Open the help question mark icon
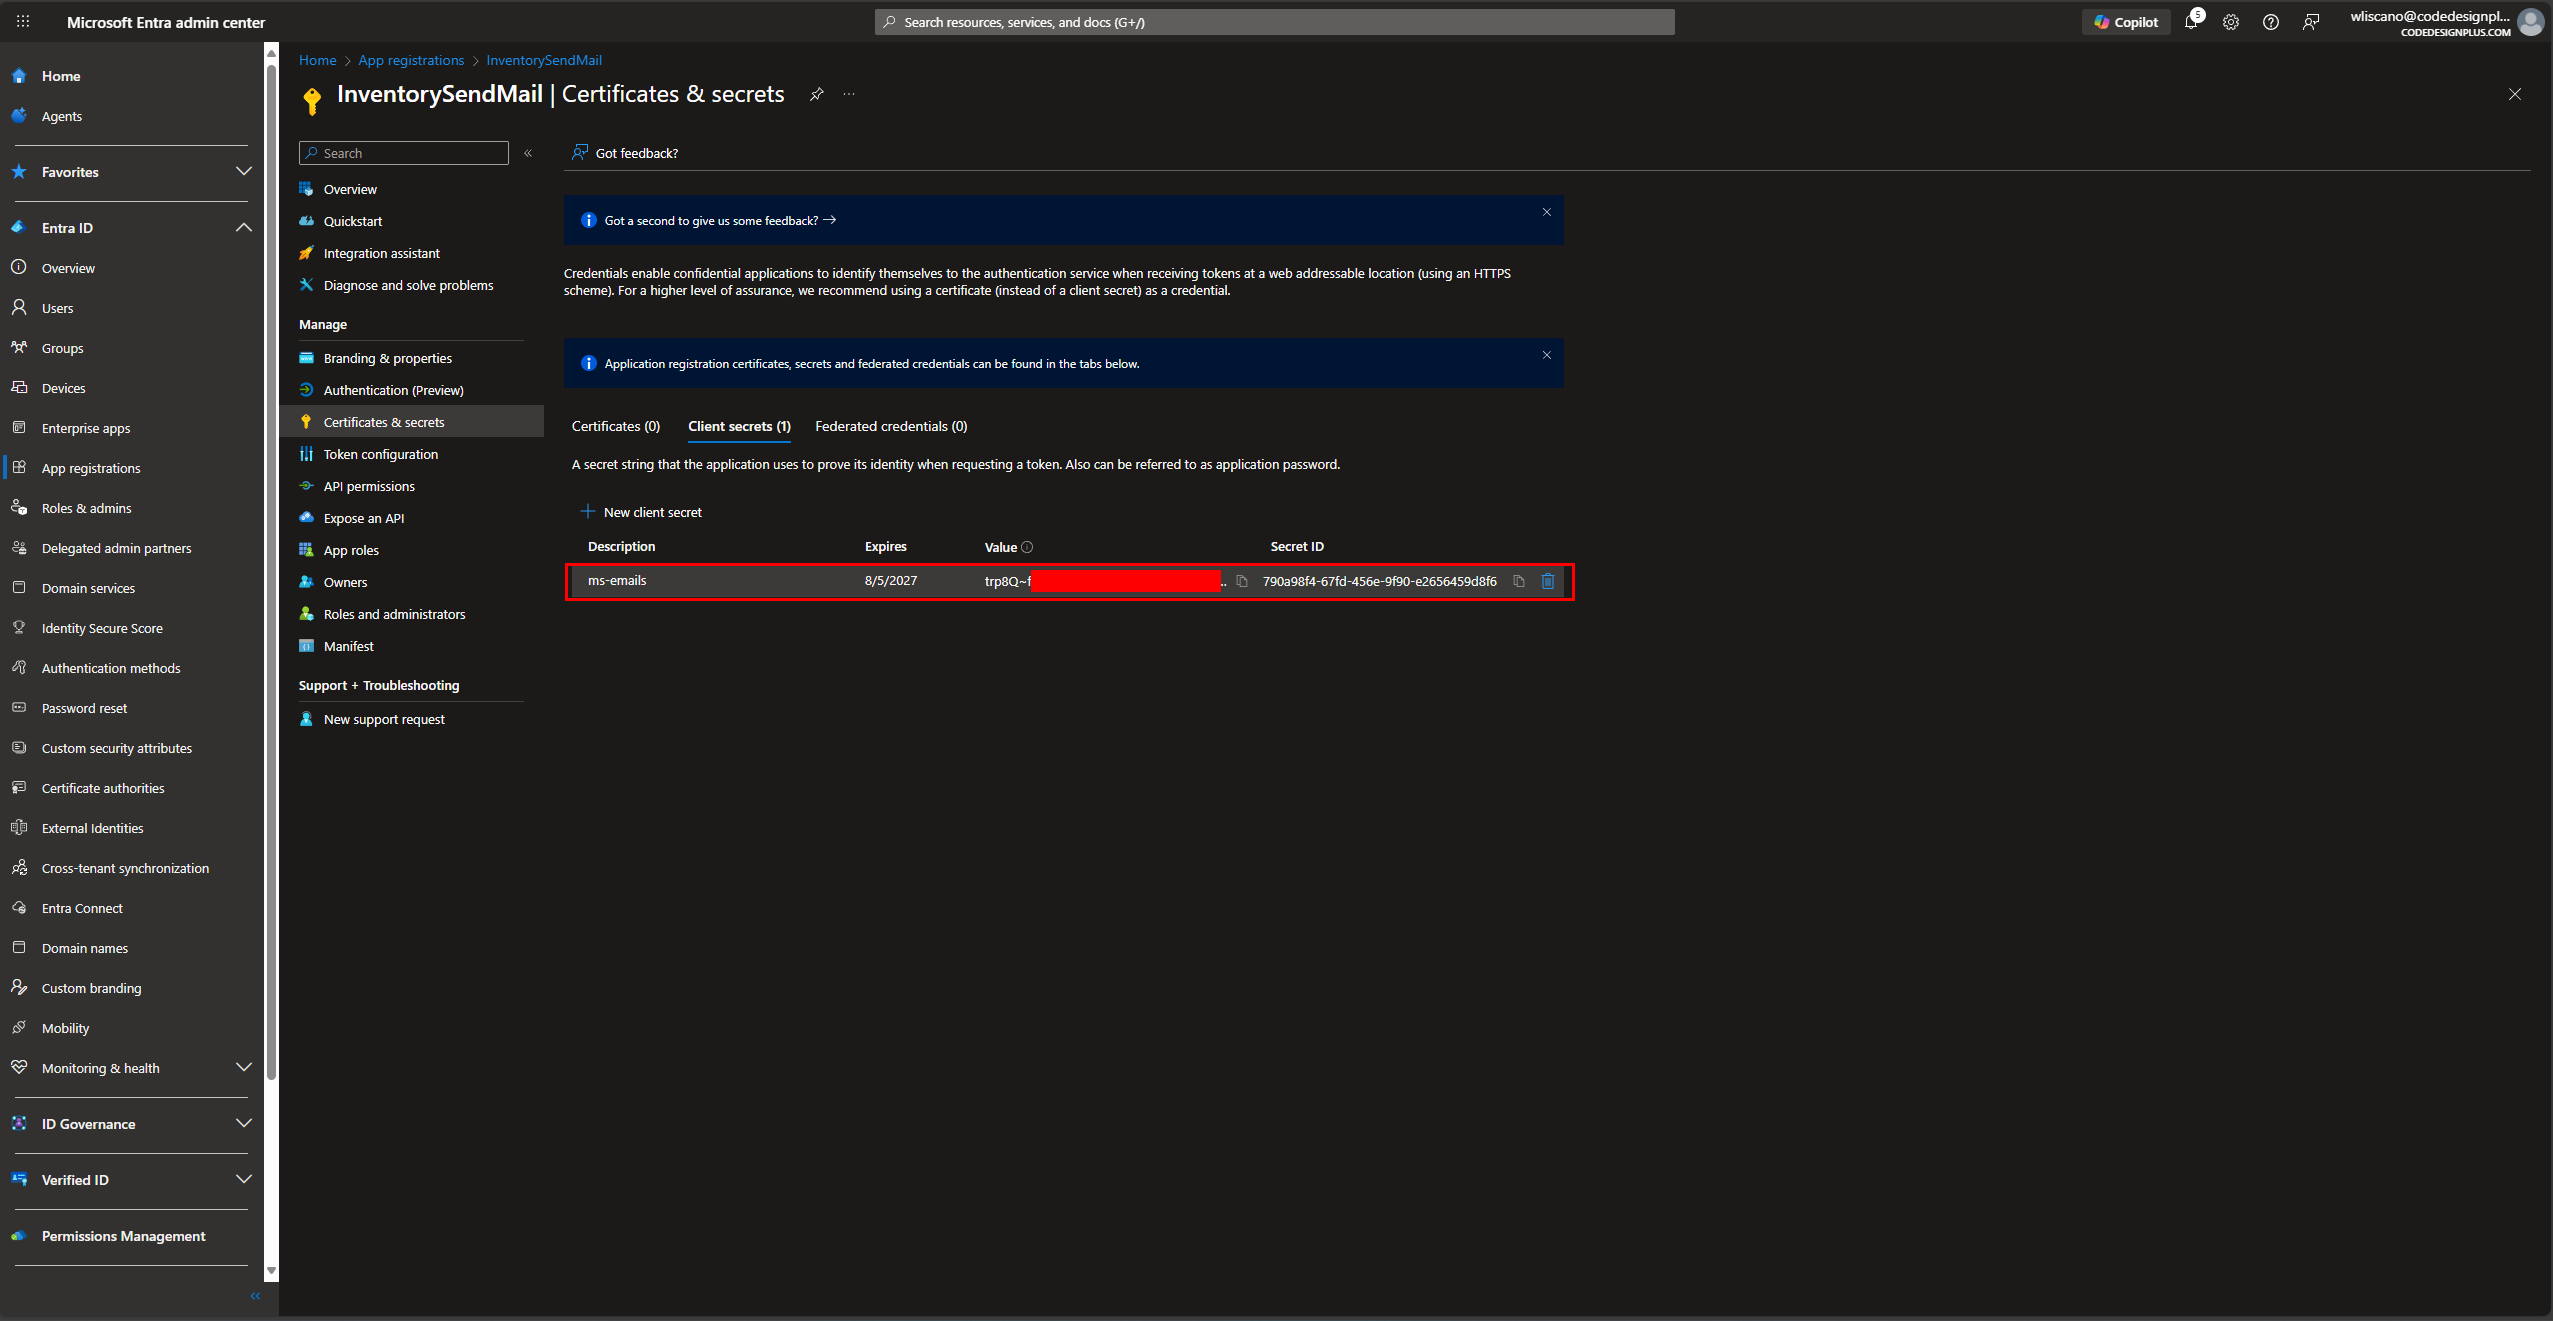2553x1321 pixels. 2271,22
